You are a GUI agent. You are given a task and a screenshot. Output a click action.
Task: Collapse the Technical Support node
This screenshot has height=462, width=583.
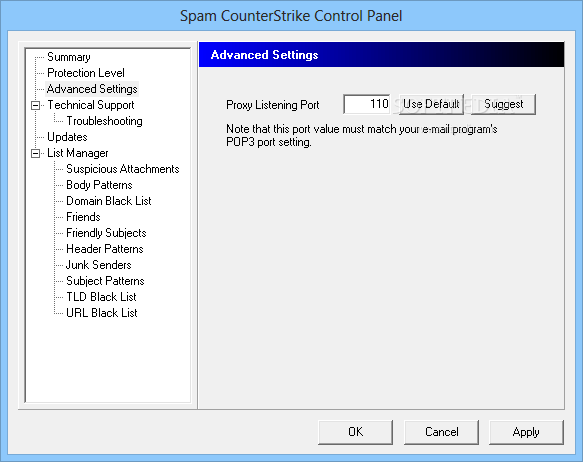point(35,106)
